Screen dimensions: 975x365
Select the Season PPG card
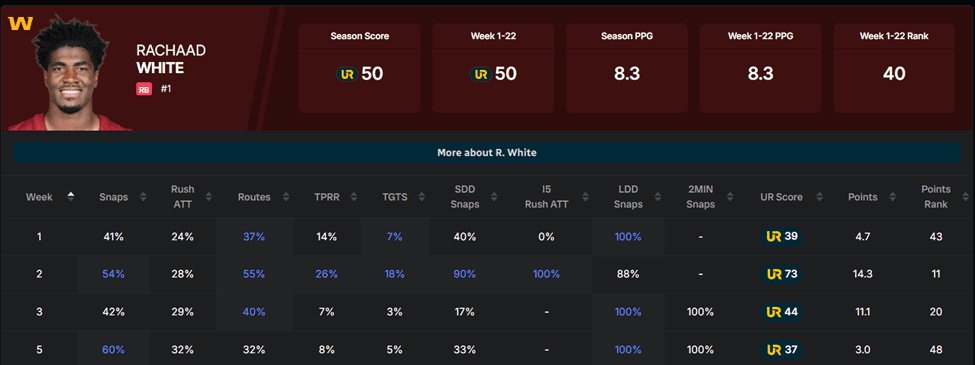click(x=627, y=68)
